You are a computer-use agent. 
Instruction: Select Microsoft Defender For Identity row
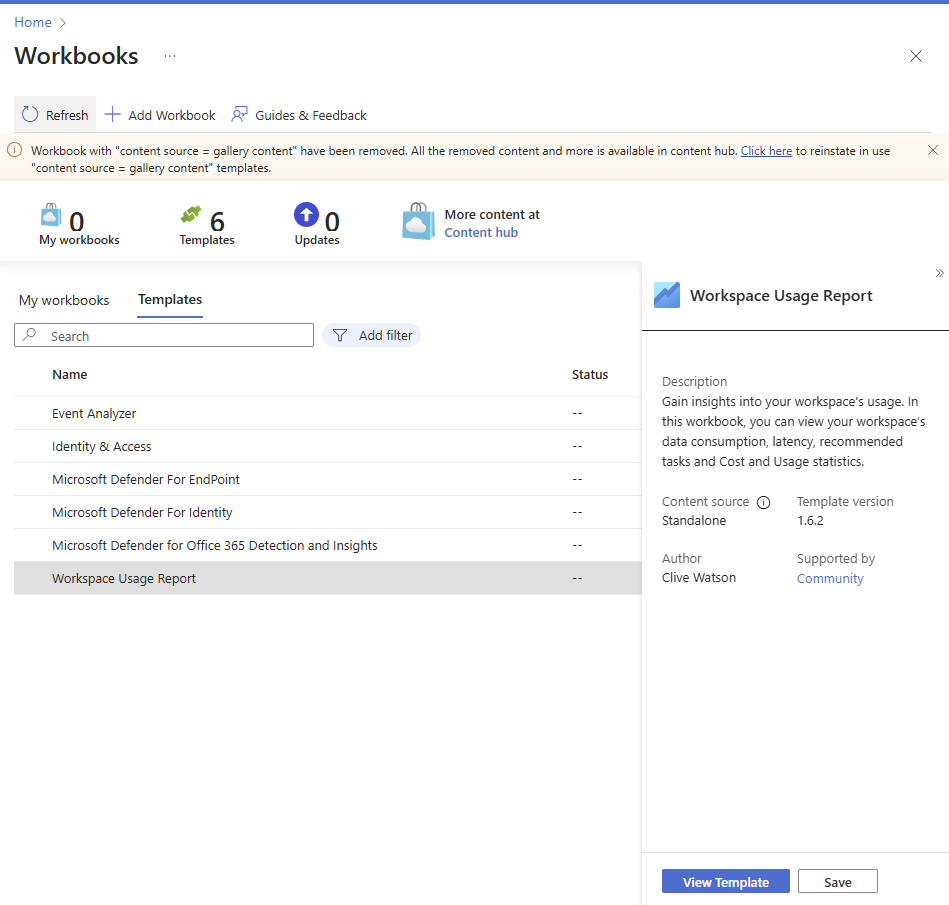click(x=327, y=513)
